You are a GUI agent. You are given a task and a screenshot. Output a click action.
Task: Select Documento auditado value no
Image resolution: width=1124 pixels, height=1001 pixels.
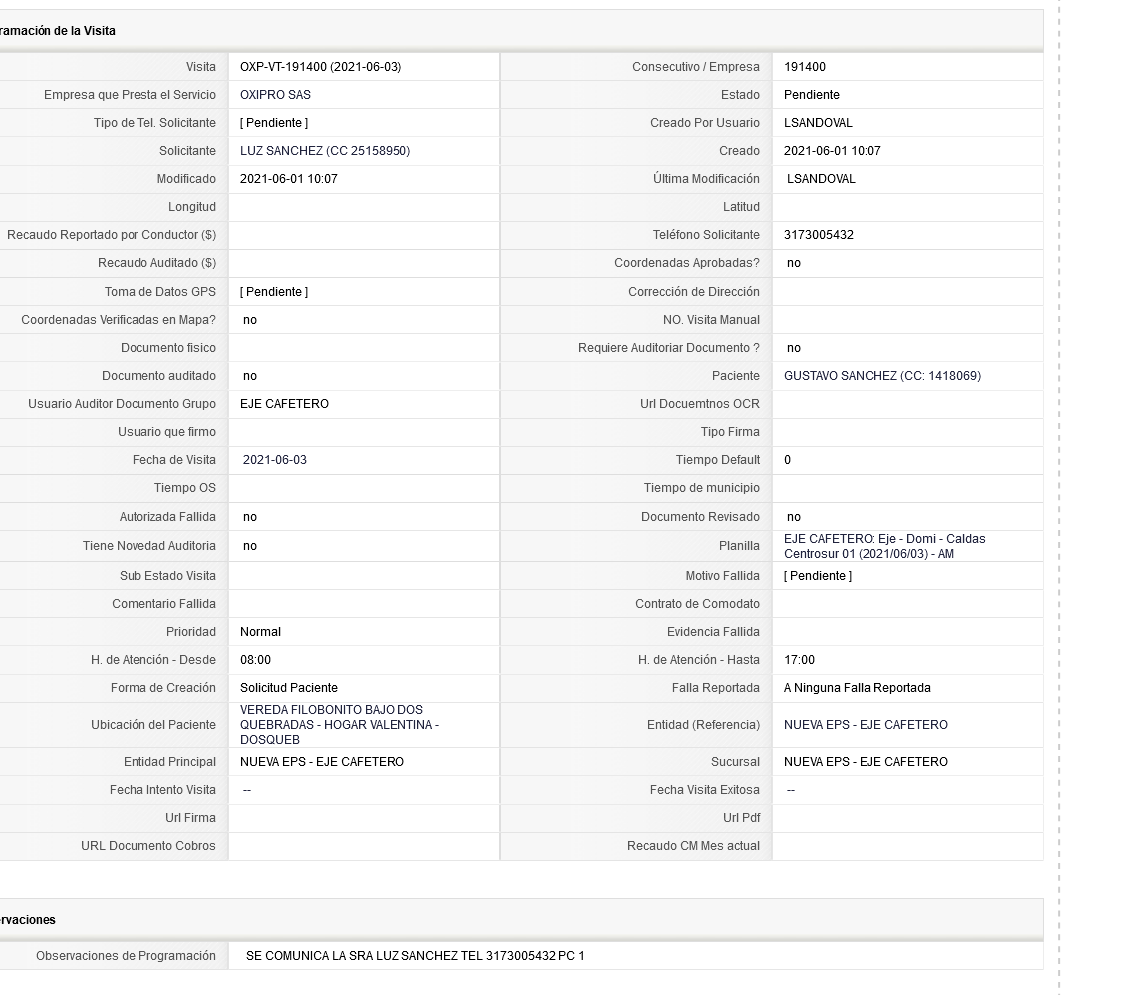(x=249, y=376)
